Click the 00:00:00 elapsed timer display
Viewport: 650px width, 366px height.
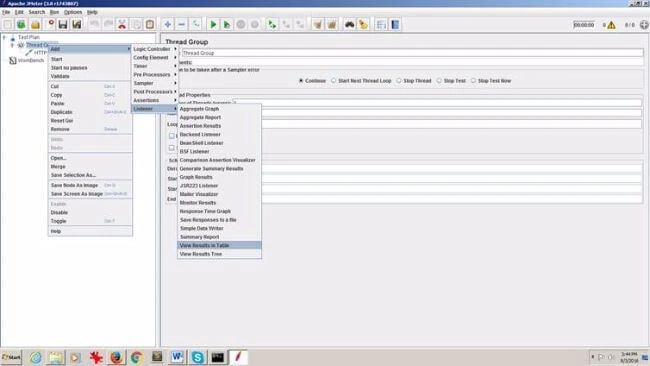pyautogui.click(x=584, y=25)
